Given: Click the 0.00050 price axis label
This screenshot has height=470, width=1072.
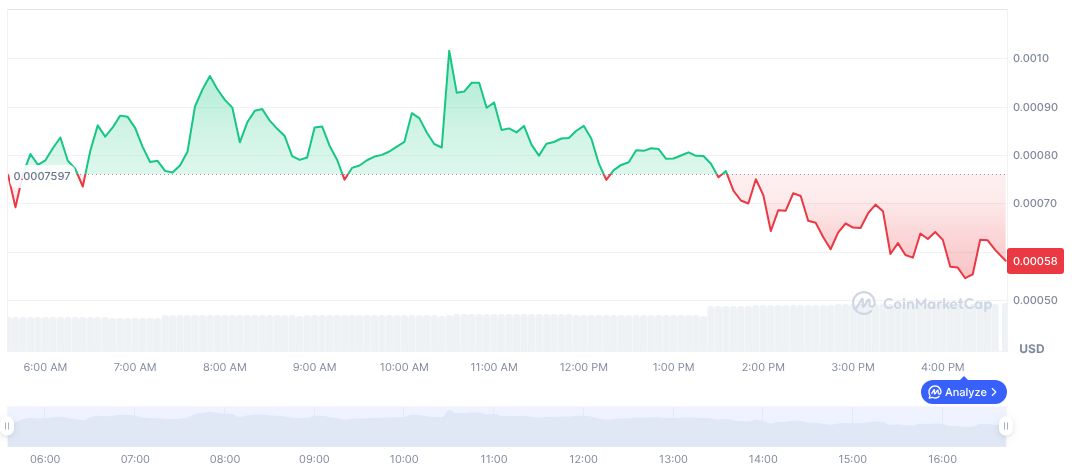Looking at the screenshot, I should coord(1032,300).
